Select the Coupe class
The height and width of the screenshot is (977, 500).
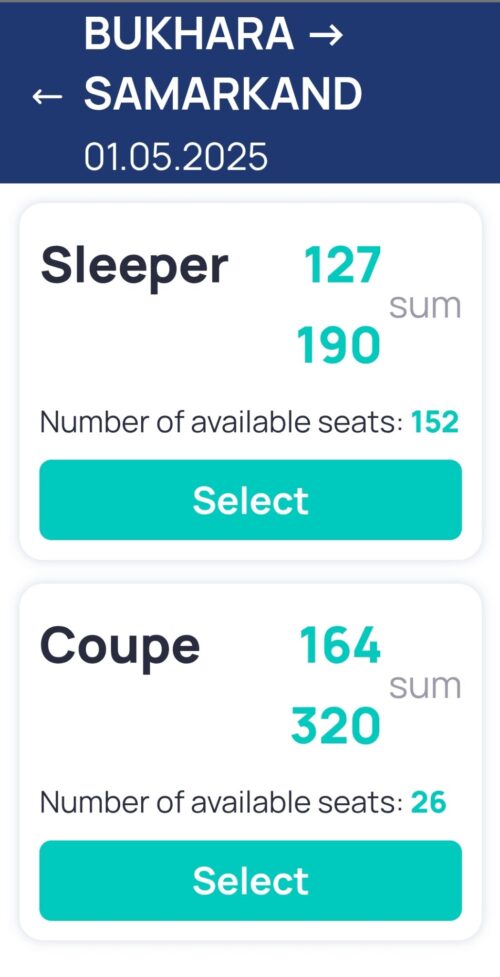pyautogui.click(x=251, y=880)
